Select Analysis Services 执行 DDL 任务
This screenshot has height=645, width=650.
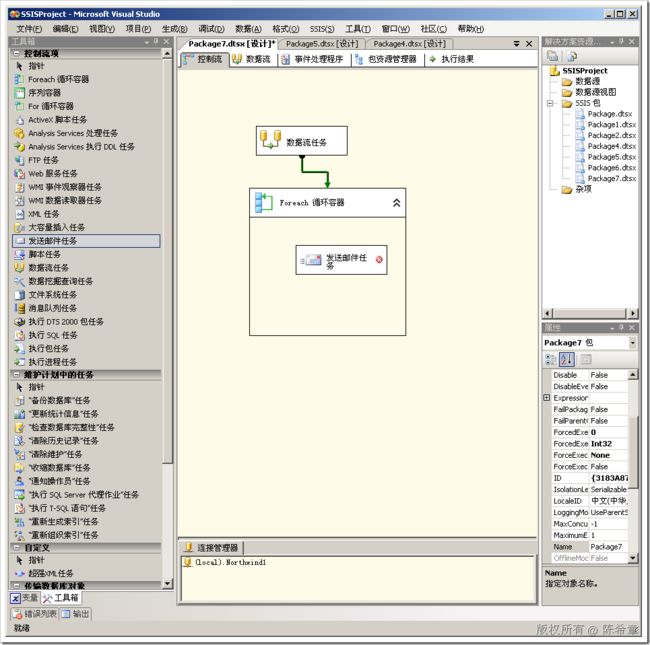(x=86, y=146)
